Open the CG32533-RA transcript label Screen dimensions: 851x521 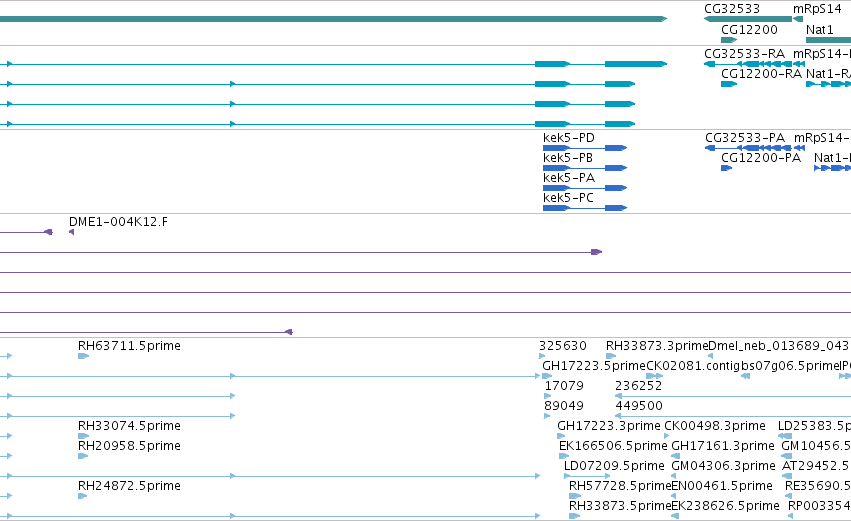744,54
